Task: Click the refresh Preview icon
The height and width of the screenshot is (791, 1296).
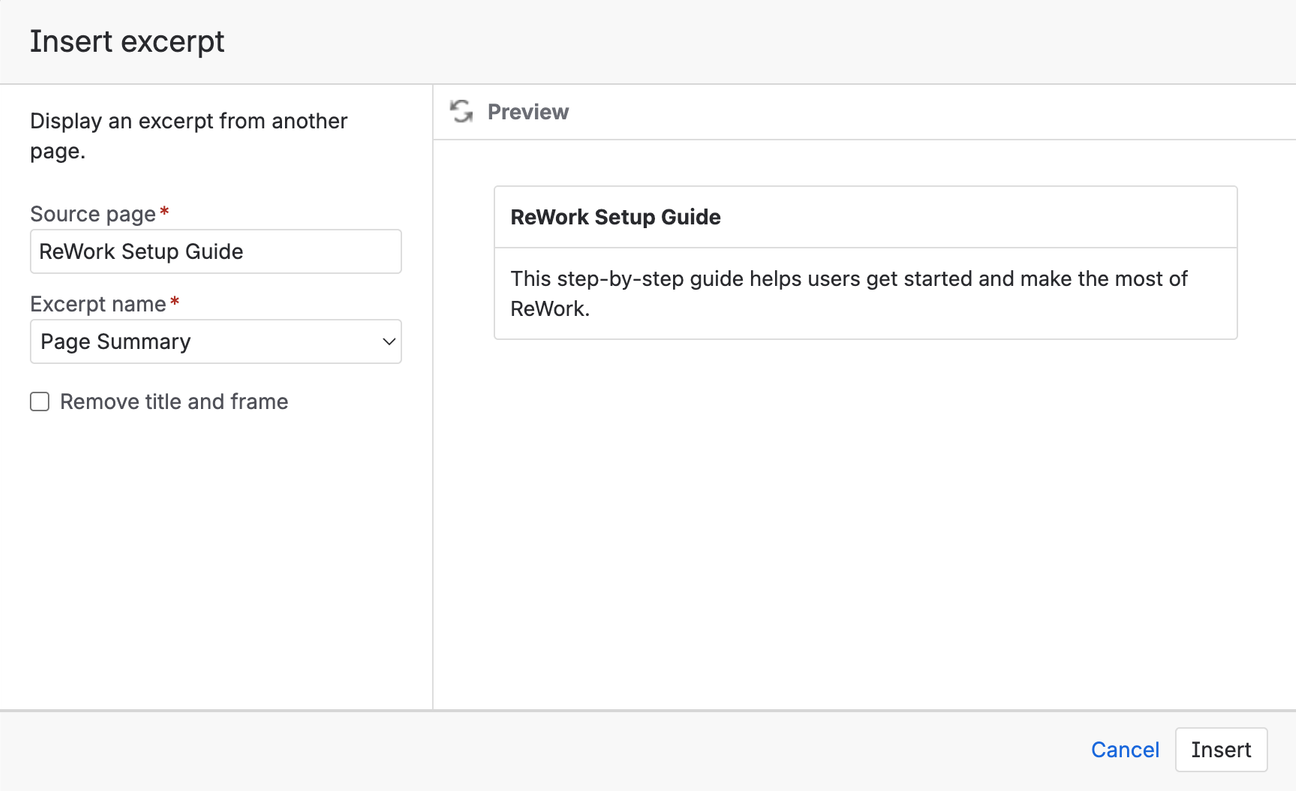Action: pos(461,112)
